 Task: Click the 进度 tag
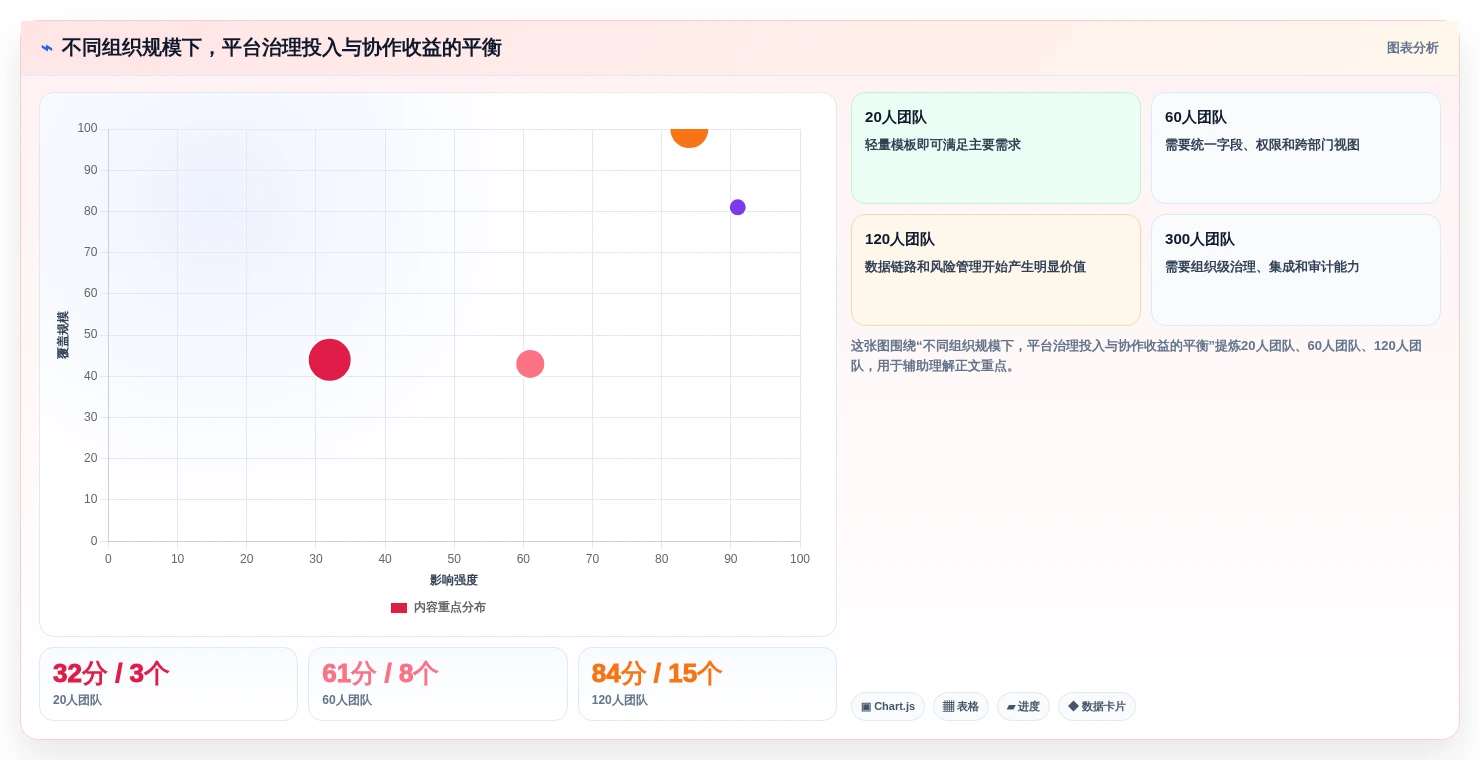coord(1023,707)
